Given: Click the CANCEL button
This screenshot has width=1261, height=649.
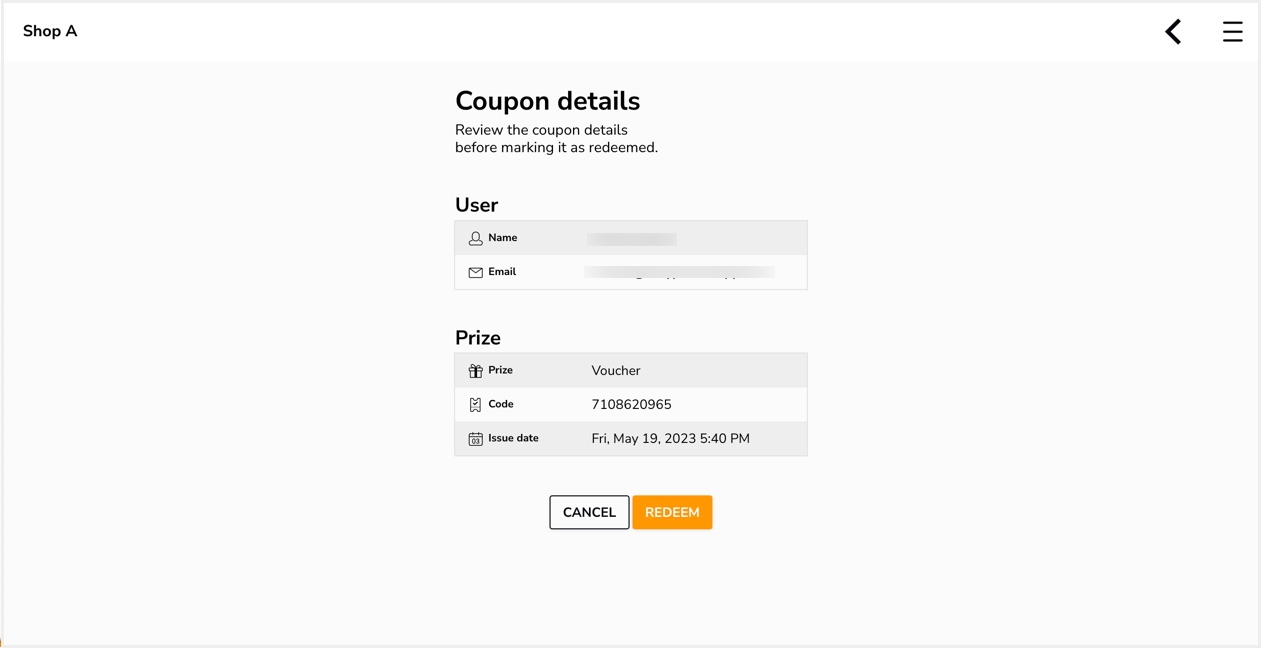Looking at the screenshot, I should click(x=589, y=512).
